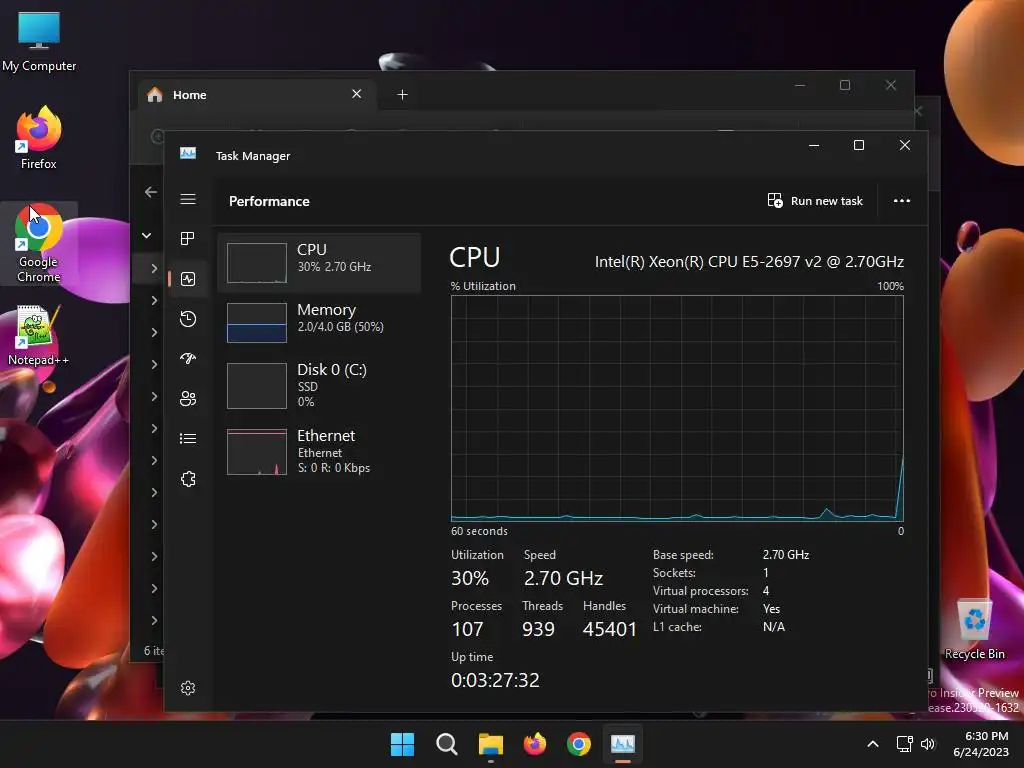Open My Computer desktop icon
1024x768 pixels.
pos(39,41)
